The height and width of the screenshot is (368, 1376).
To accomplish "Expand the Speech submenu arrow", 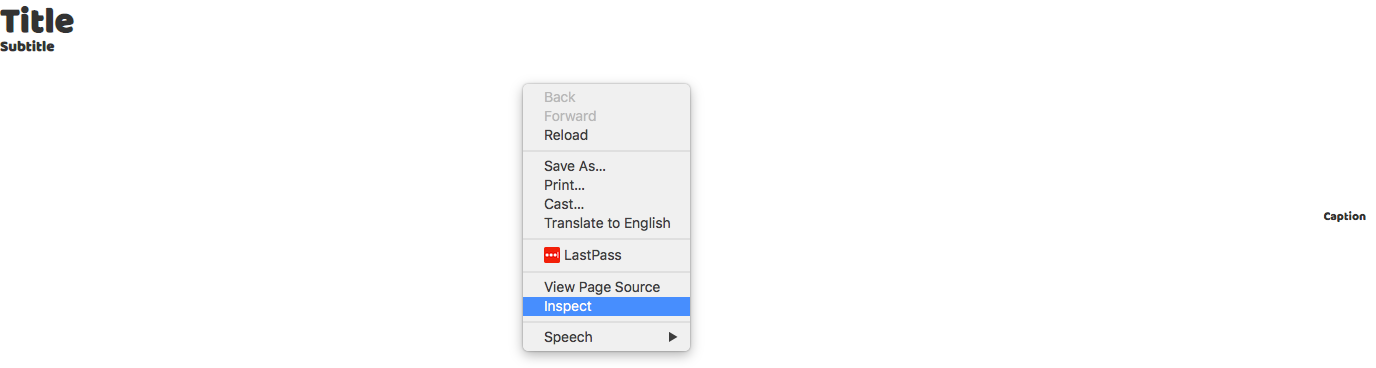I will (x=673, y=337).
